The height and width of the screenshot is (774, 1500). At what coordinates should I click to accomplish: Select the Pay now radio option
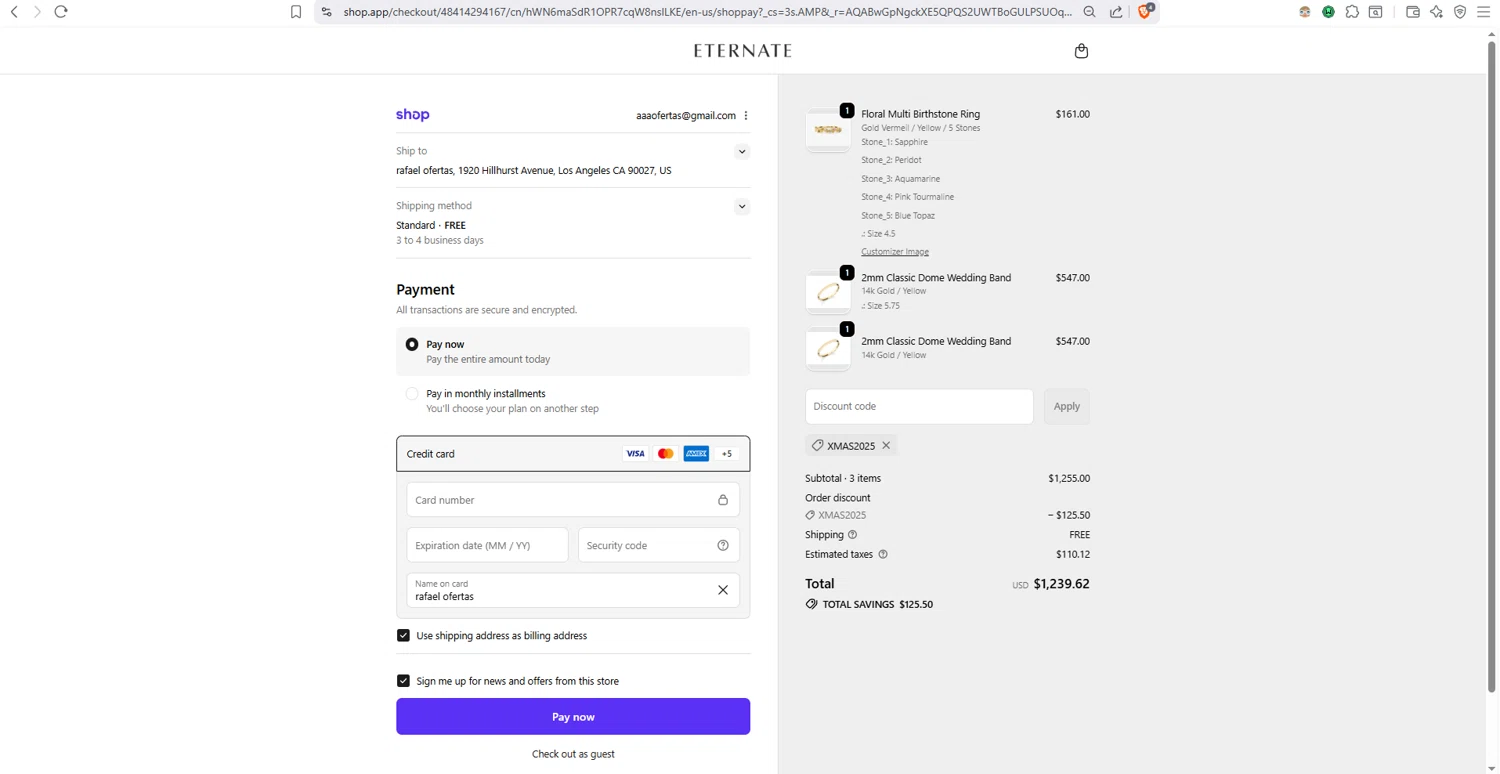tap(412, 344)
